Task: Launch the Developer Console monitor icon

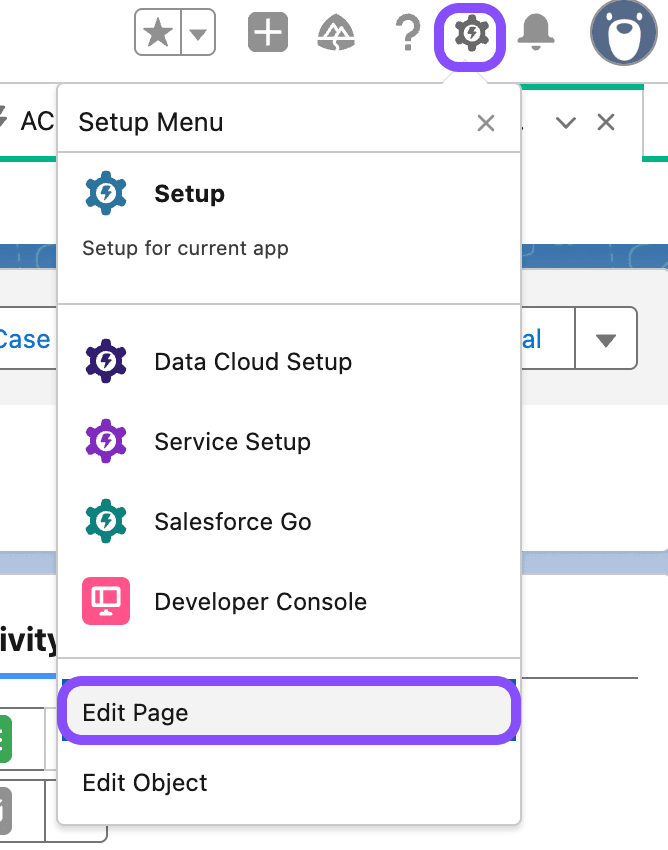Action: pyautogui.click(x=106, y=601)
